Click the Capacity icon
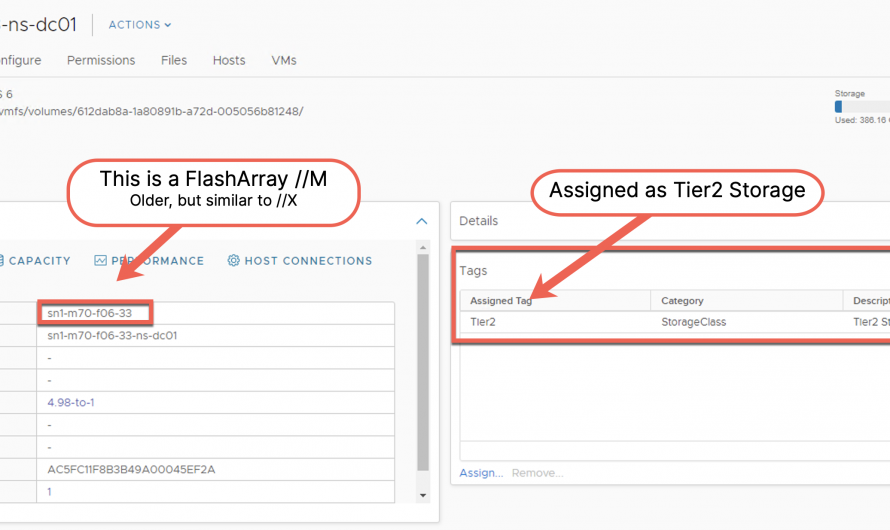890x530 pixels. tap(3, 261)
